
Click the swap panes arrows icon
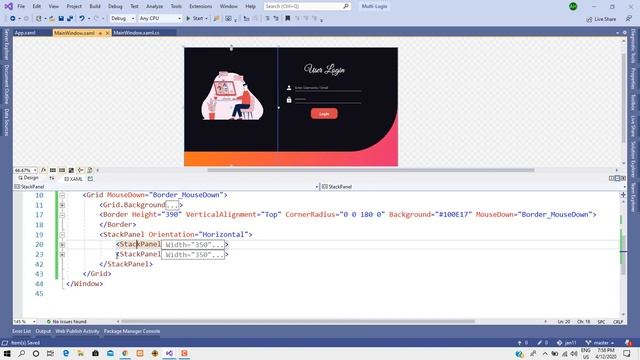(x=52, y=178)
